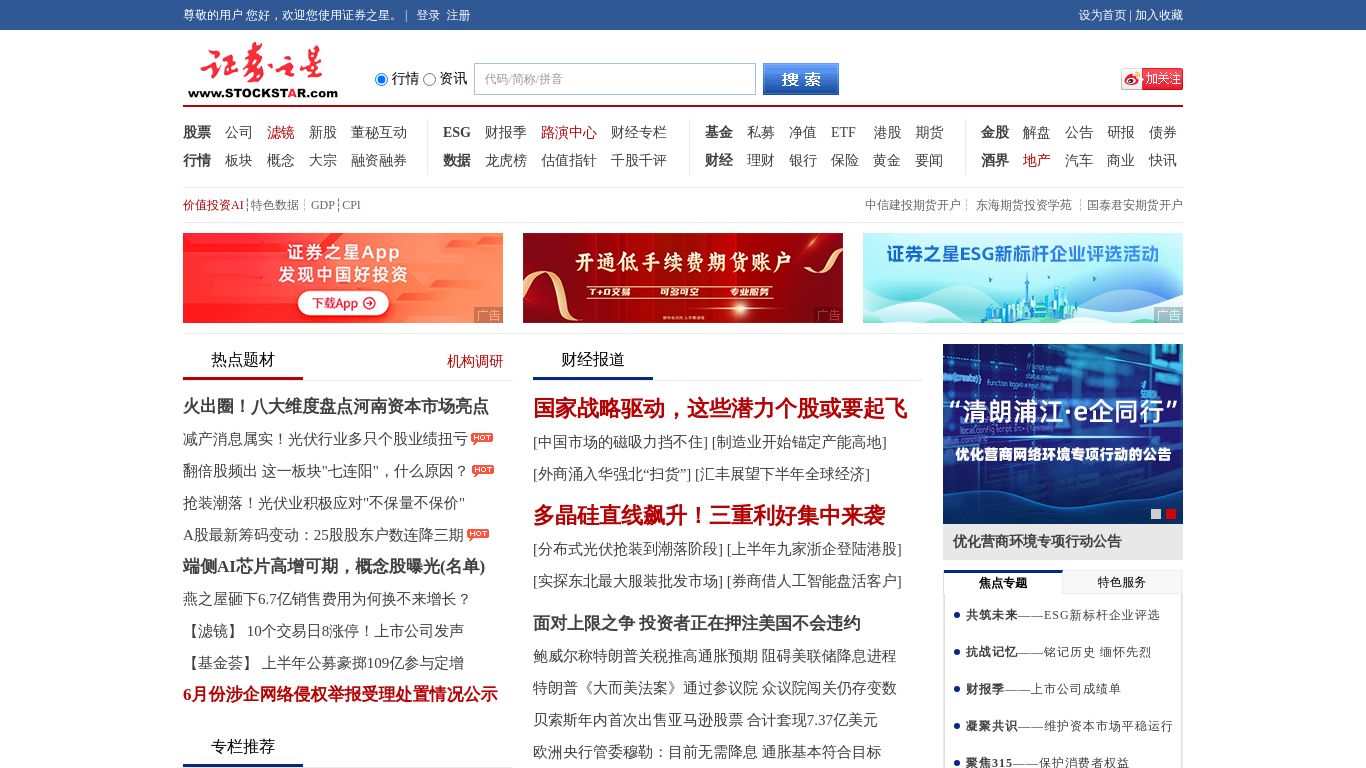
Task: Select the 财经报道 tab
Action: (x=593, y=360)
